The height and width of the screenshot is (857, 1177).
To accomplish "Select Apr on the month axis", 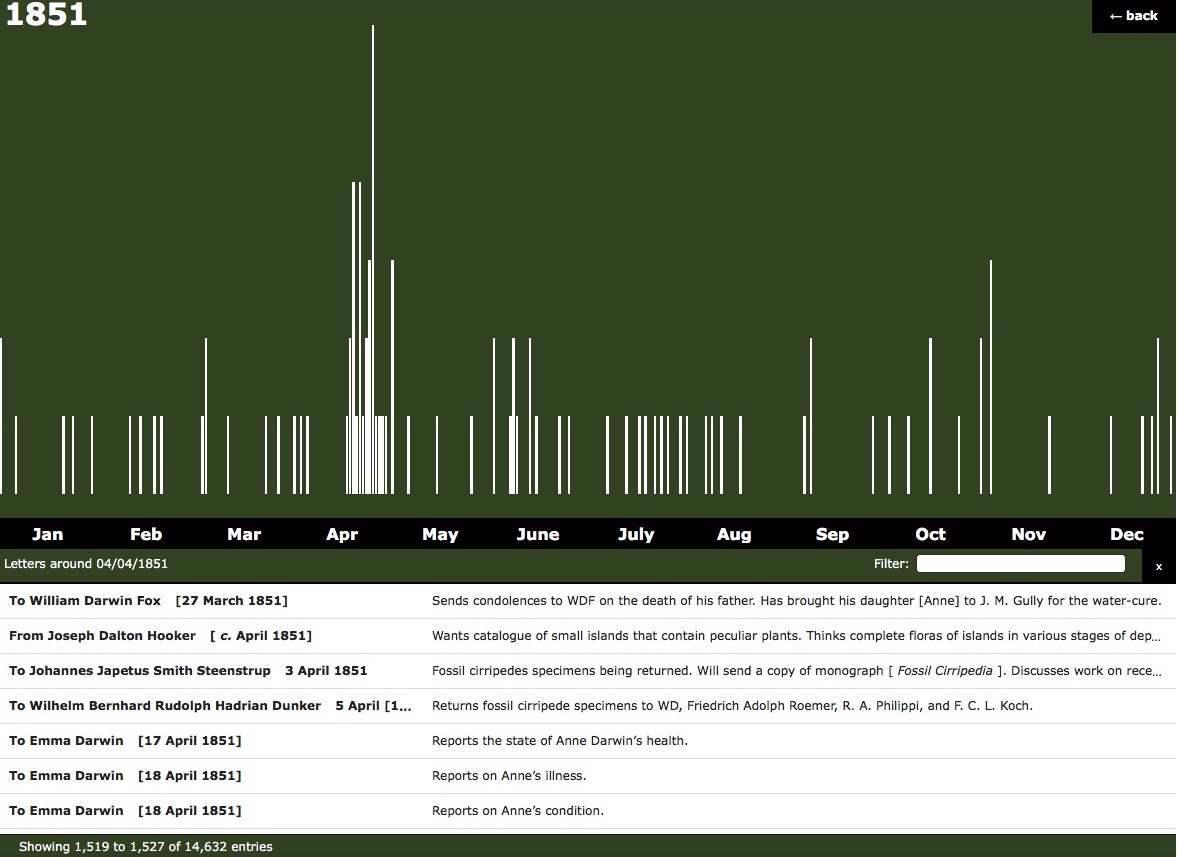I will [342, 534].
